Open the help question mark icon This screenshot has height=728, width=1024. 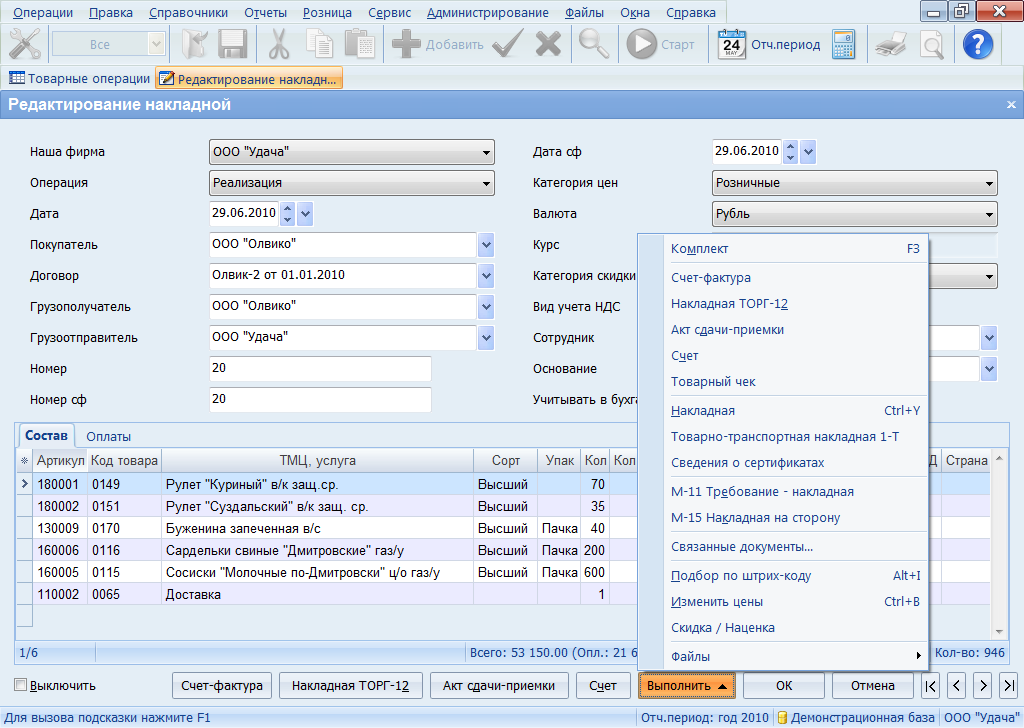[x=976, y=45]
